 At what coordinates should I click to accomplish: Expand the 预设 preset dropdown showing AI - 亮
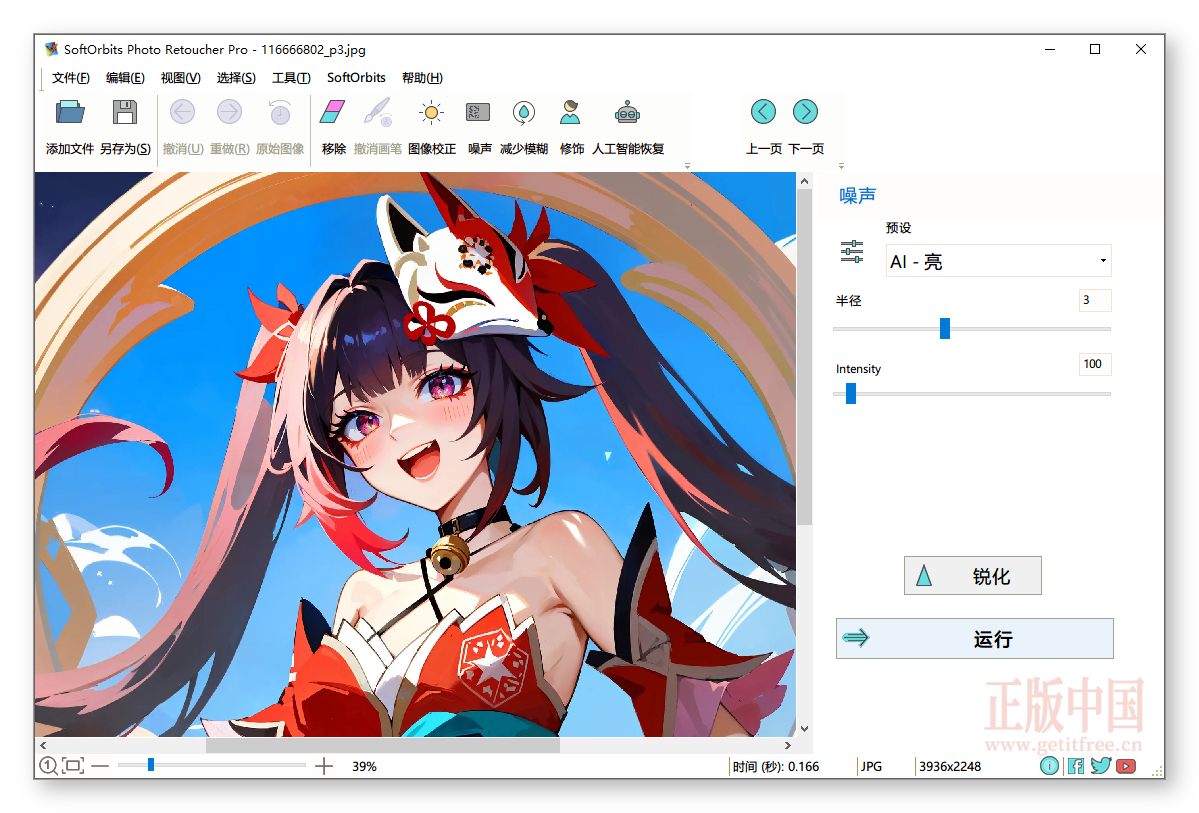[x=999, y=261]
